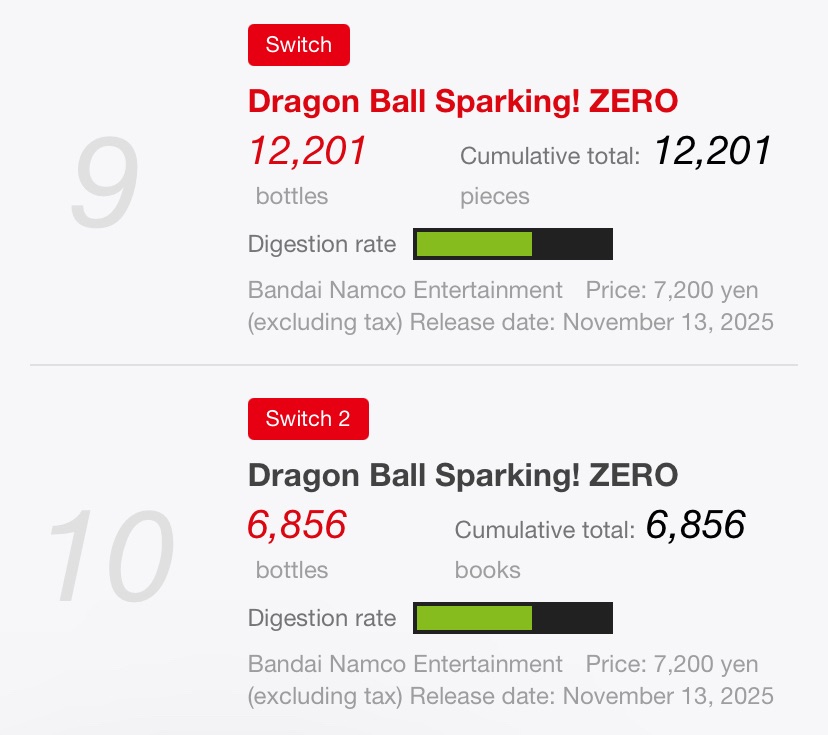This screenshot has height=735, width=828.
Task: Click the red Switch platform tag
Action: point(298,45)
